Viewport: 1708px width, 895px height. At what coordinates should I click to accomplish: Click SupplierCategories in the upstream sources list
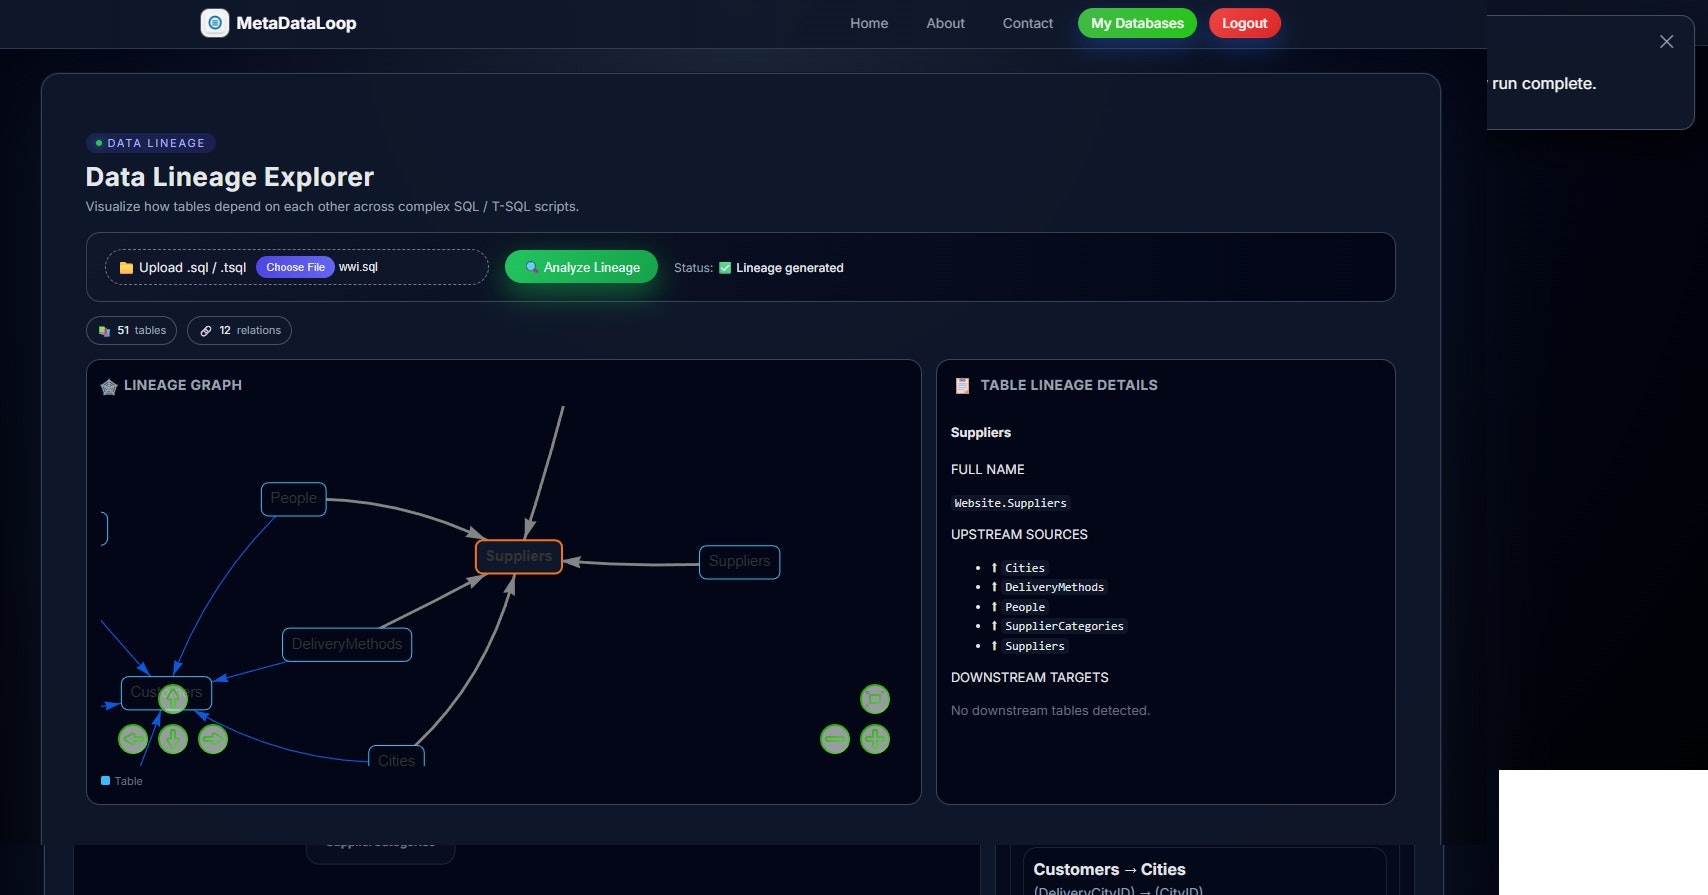pyautogui.click(x=1064, y=626)
